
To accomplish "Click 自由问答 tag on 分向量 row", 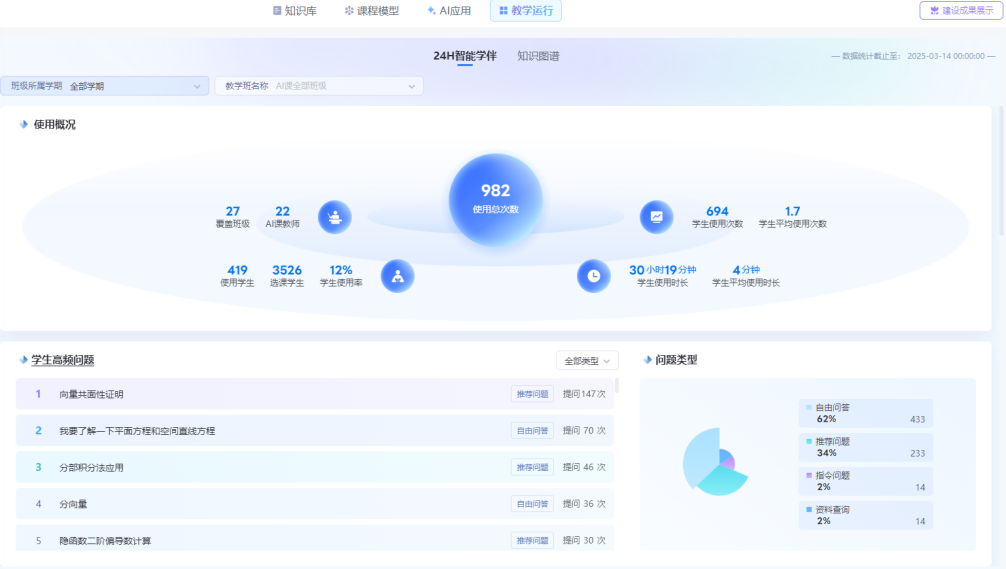I will click(533, 504).
